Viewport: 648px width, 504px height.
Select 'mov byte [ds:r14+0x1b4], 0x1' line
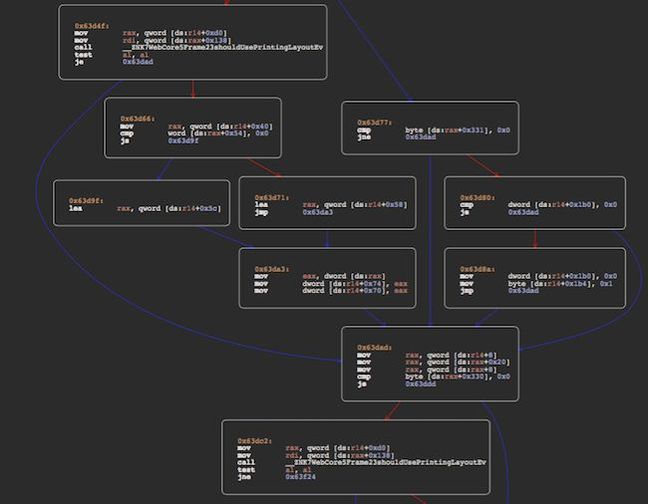click(x=536, y=284)
